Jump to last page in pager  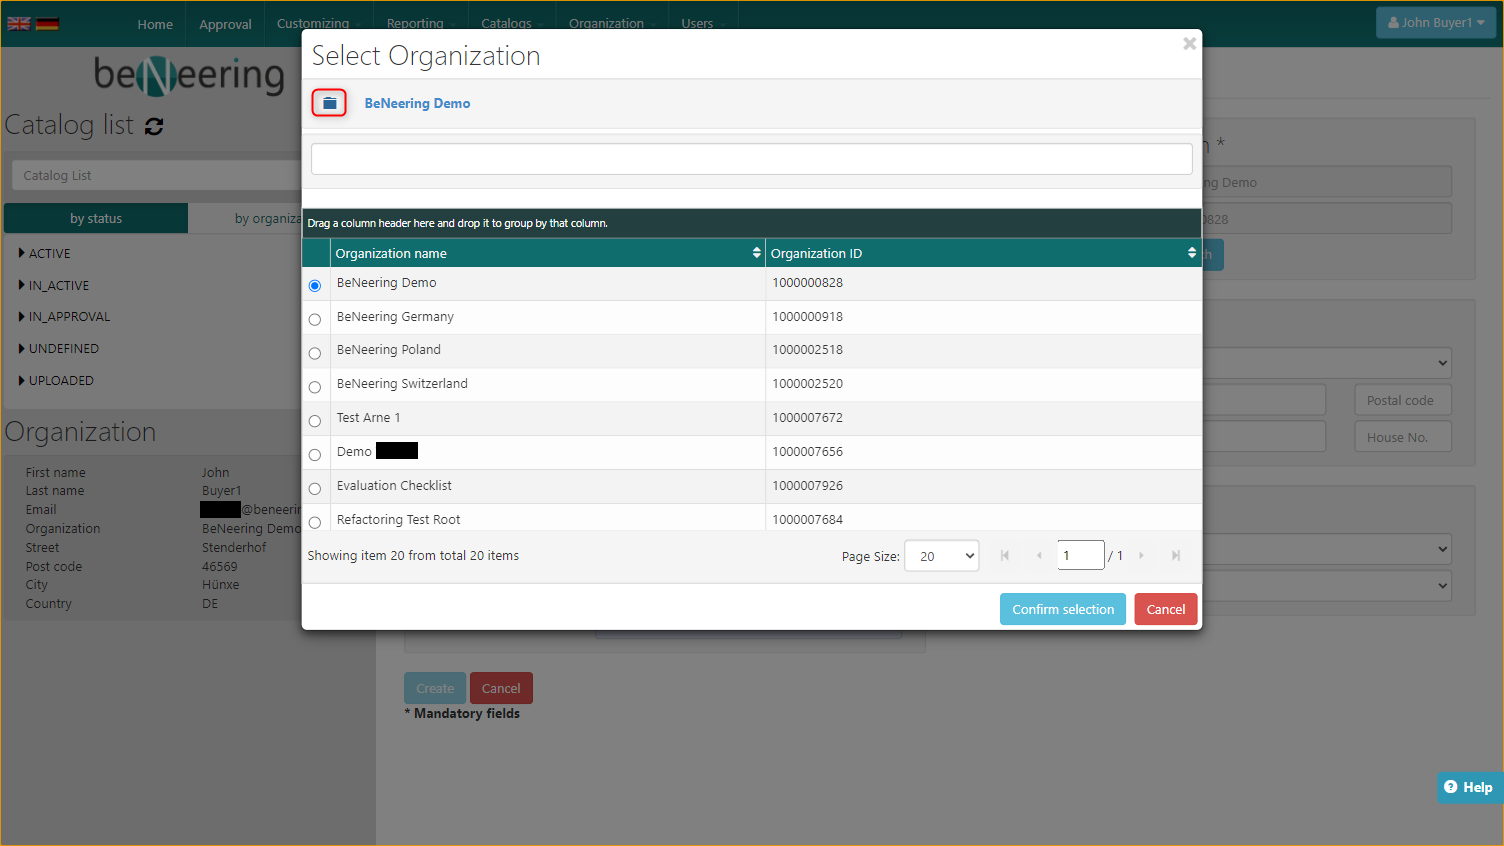[1176, 556]
